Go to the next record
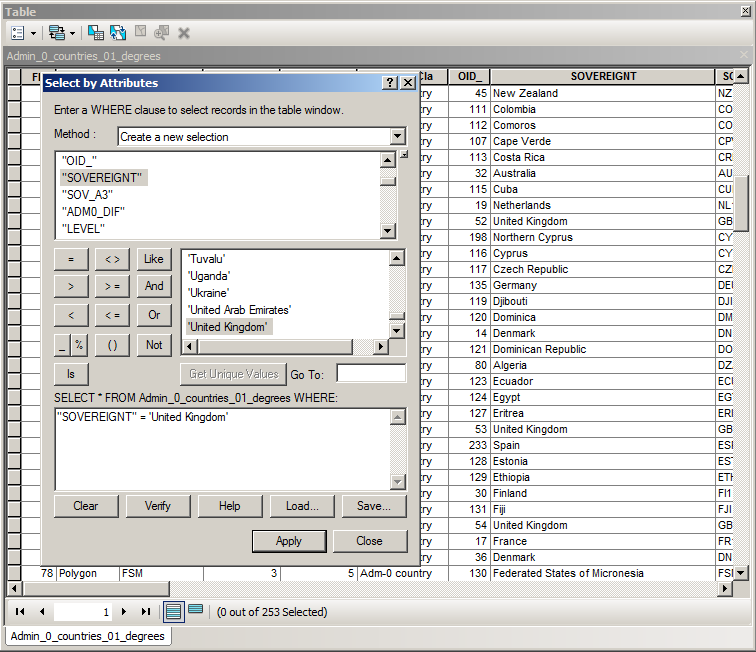Viewport: 756px width, 652px height. (124, 611)
